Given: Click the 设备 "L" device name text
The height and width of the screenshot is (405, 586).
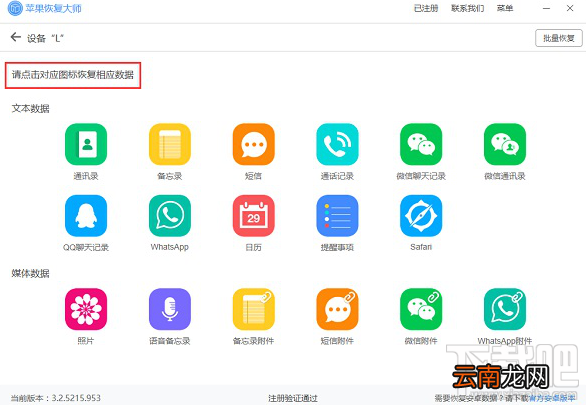Looking at the screenshot, I should tap(45, 38).
